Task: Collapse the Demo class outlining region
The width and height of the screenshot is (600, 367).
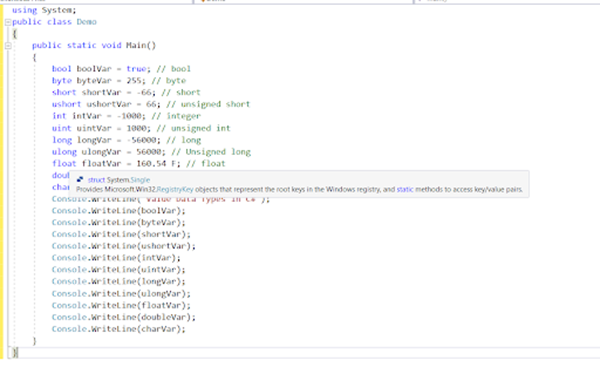Action: click(8, 22)
